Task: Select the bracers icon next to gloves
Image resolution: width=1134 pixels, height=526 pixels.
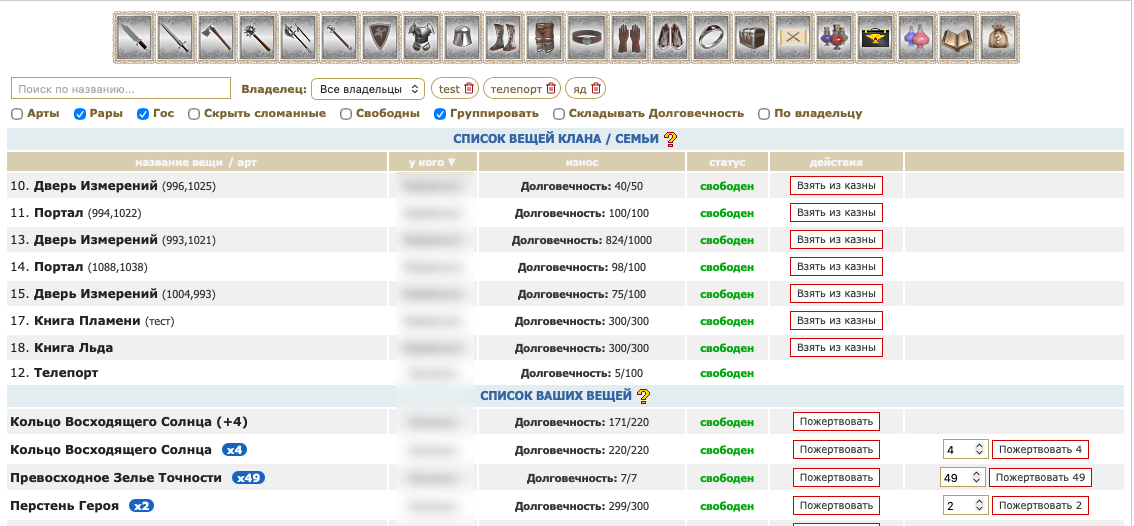Action: (x=670, y=38)
